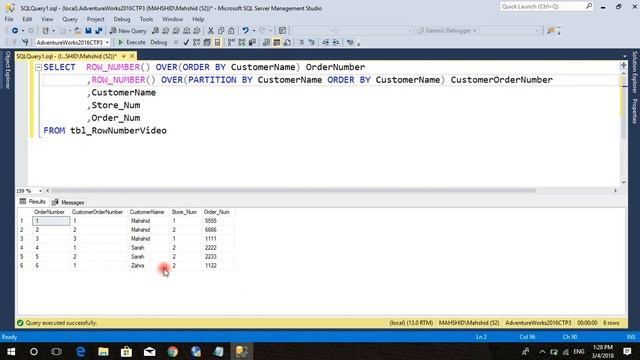Click the Uncomment selected lines icon
The height and width of the screenshot is (360, 640).
point(311,42)
